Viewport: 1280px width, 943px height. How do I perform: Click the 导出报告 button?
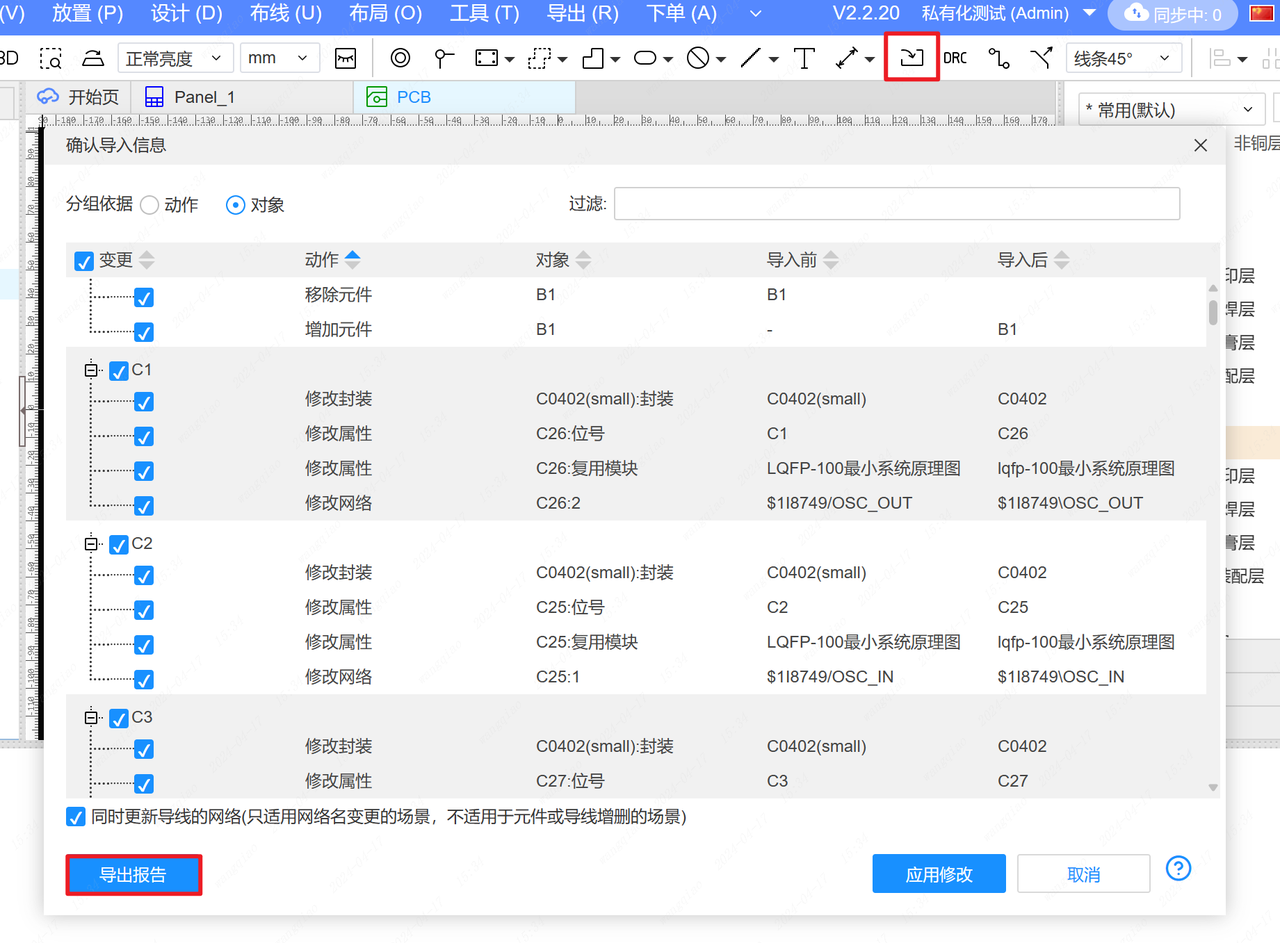click(x=134, y=875)
